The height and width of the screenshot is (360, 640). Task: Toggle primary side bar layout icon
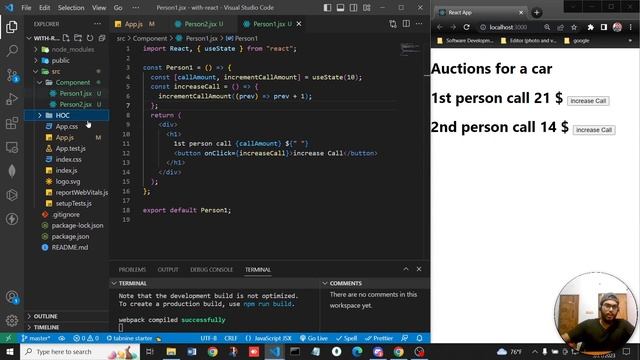(327, 7)
